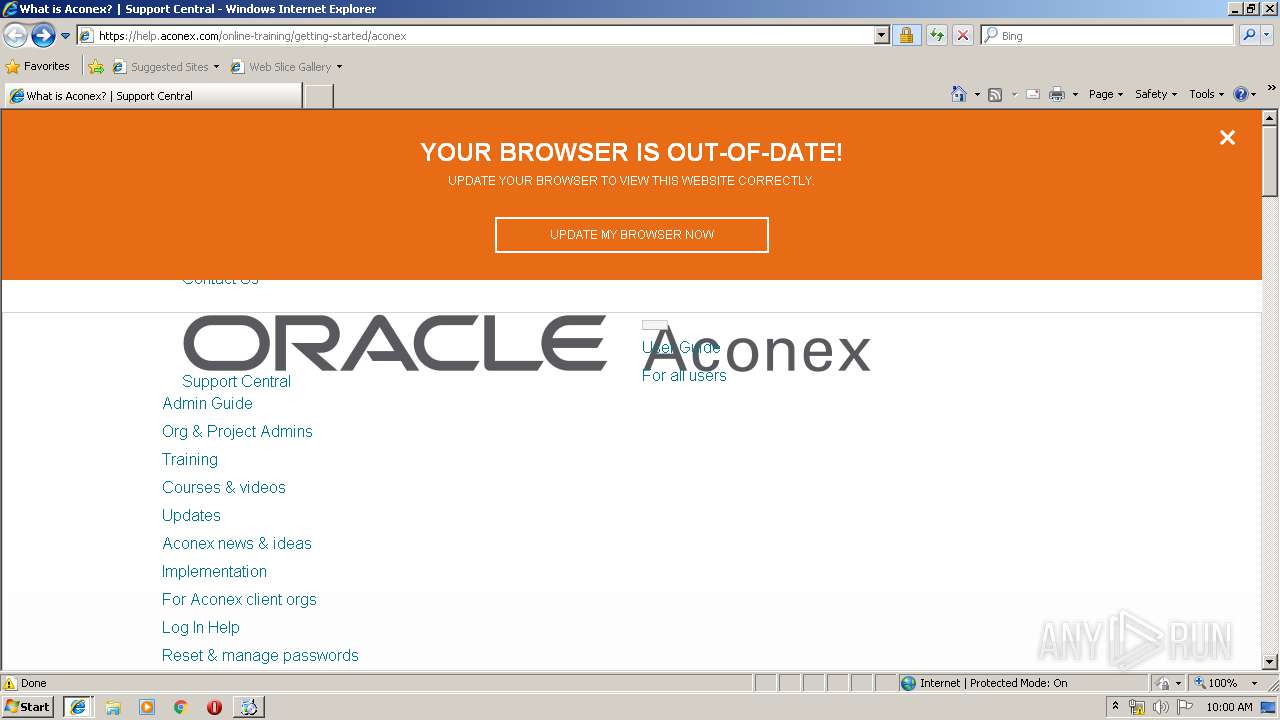Click the Oracle logo
1280x720 pixels.
pos(394,343)
